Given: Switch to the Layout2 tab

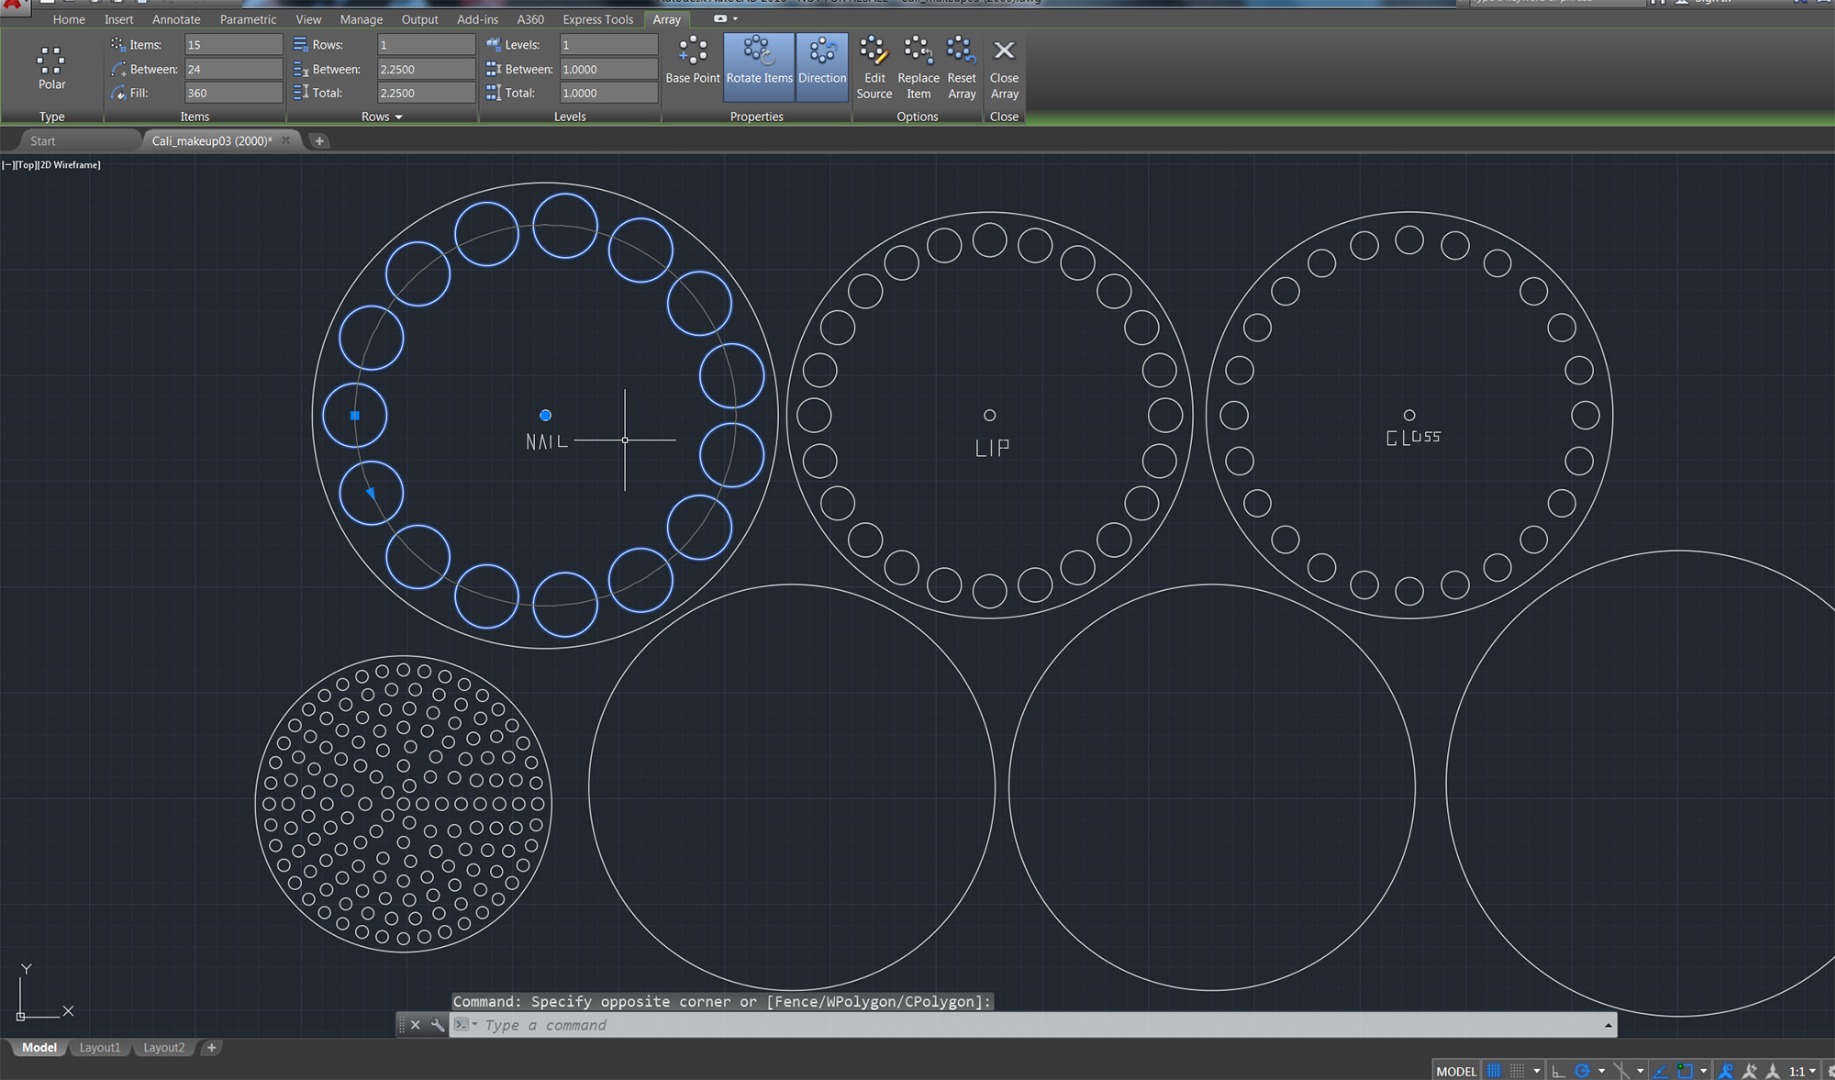Looking at the screenshot, I should [164, 1047].
